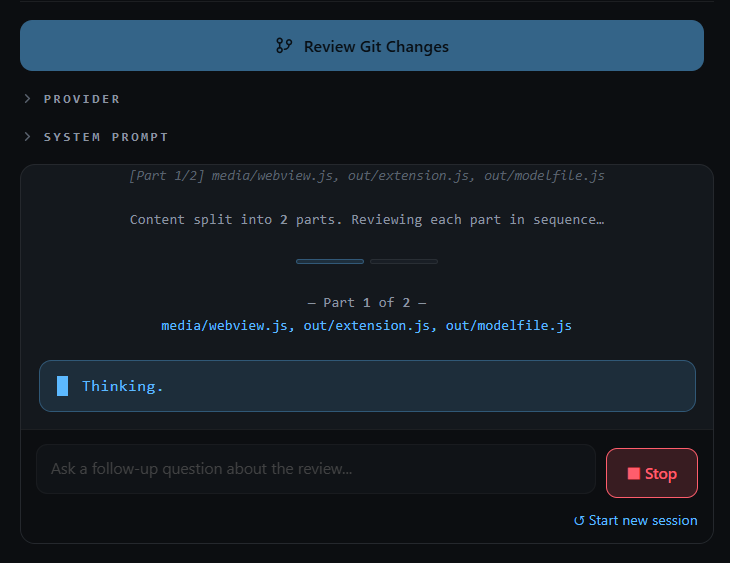Image resolution: width=730 pixels, height=563 pixels.
Task: Open the SYSTEM PROMPT section label
Action: pos(106,137)
